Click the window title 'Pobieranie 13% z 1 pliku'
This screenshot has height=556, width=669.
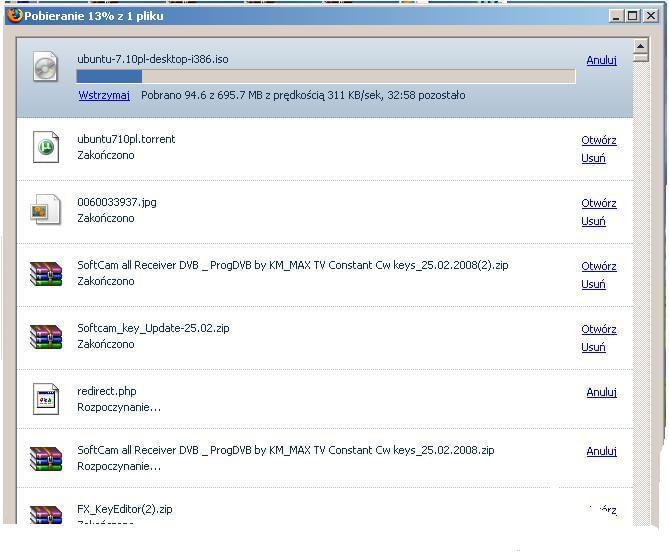pyautogui.click(x=94, y=16)
